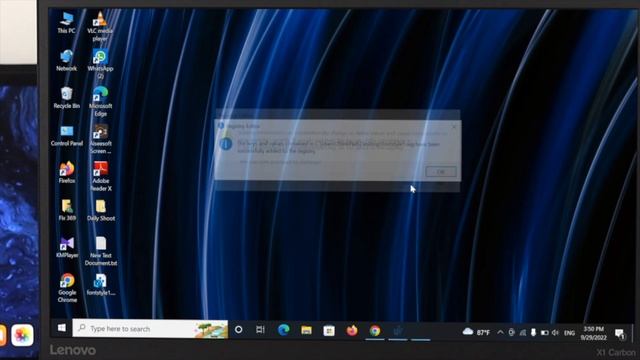Open This PC desktop icon
The image size is (640, 360).
click(66, 23)
